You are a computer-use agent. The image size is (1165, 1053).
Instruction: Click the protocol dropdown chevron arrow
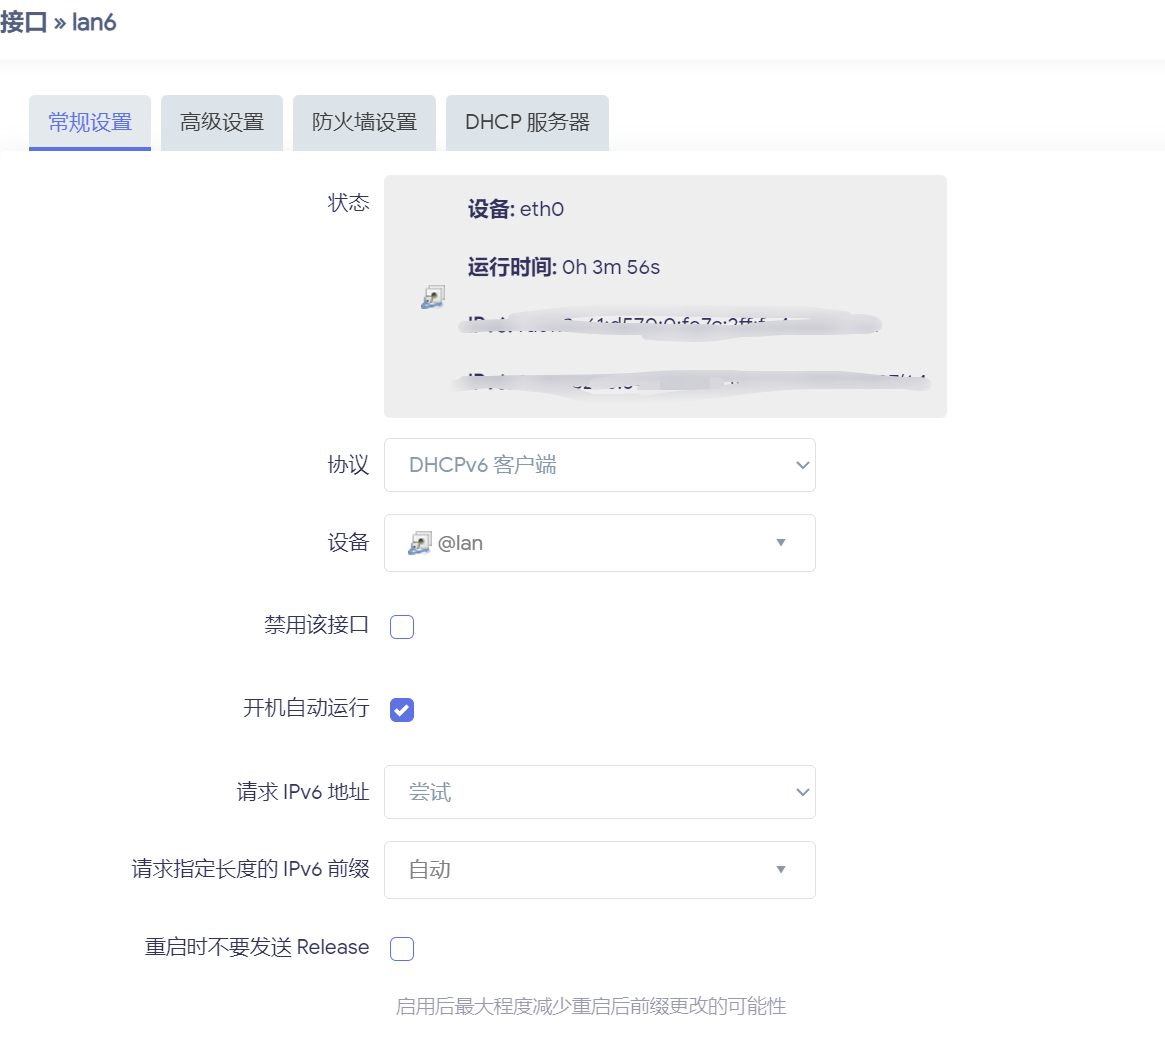801,465
